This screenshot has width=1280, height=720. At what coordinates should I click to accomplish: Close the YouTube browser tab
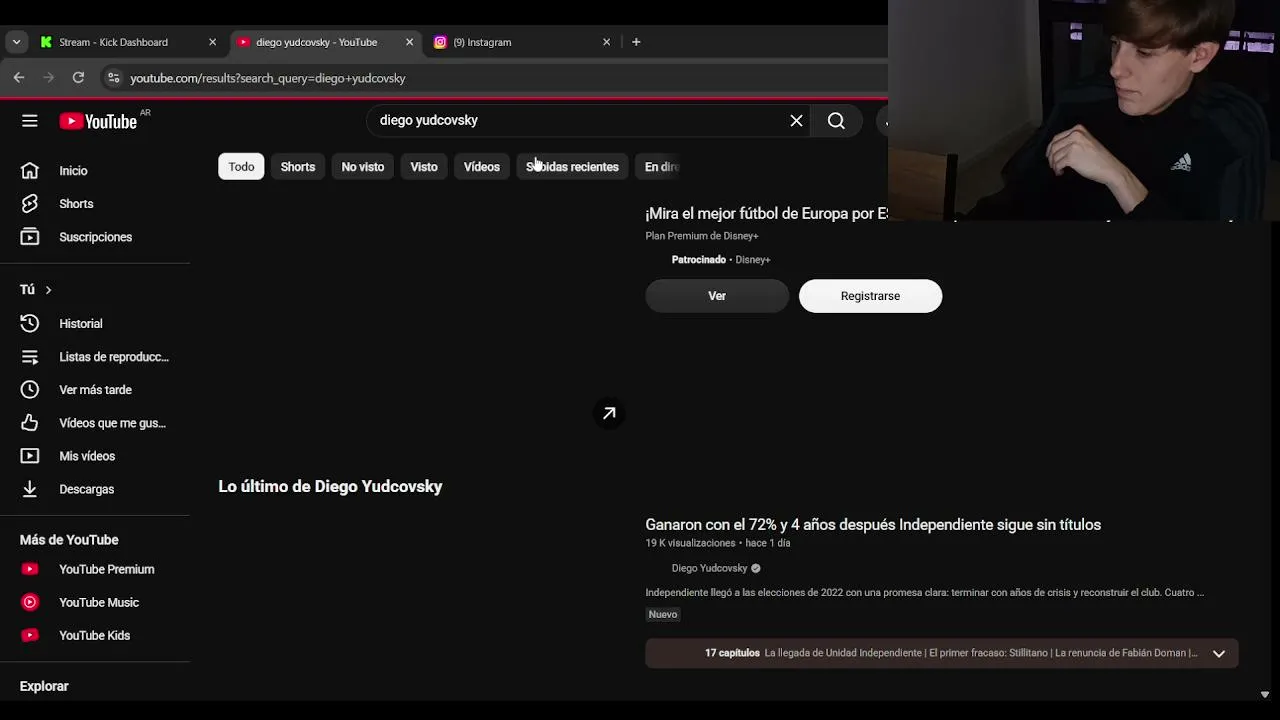tap(409, 42)
